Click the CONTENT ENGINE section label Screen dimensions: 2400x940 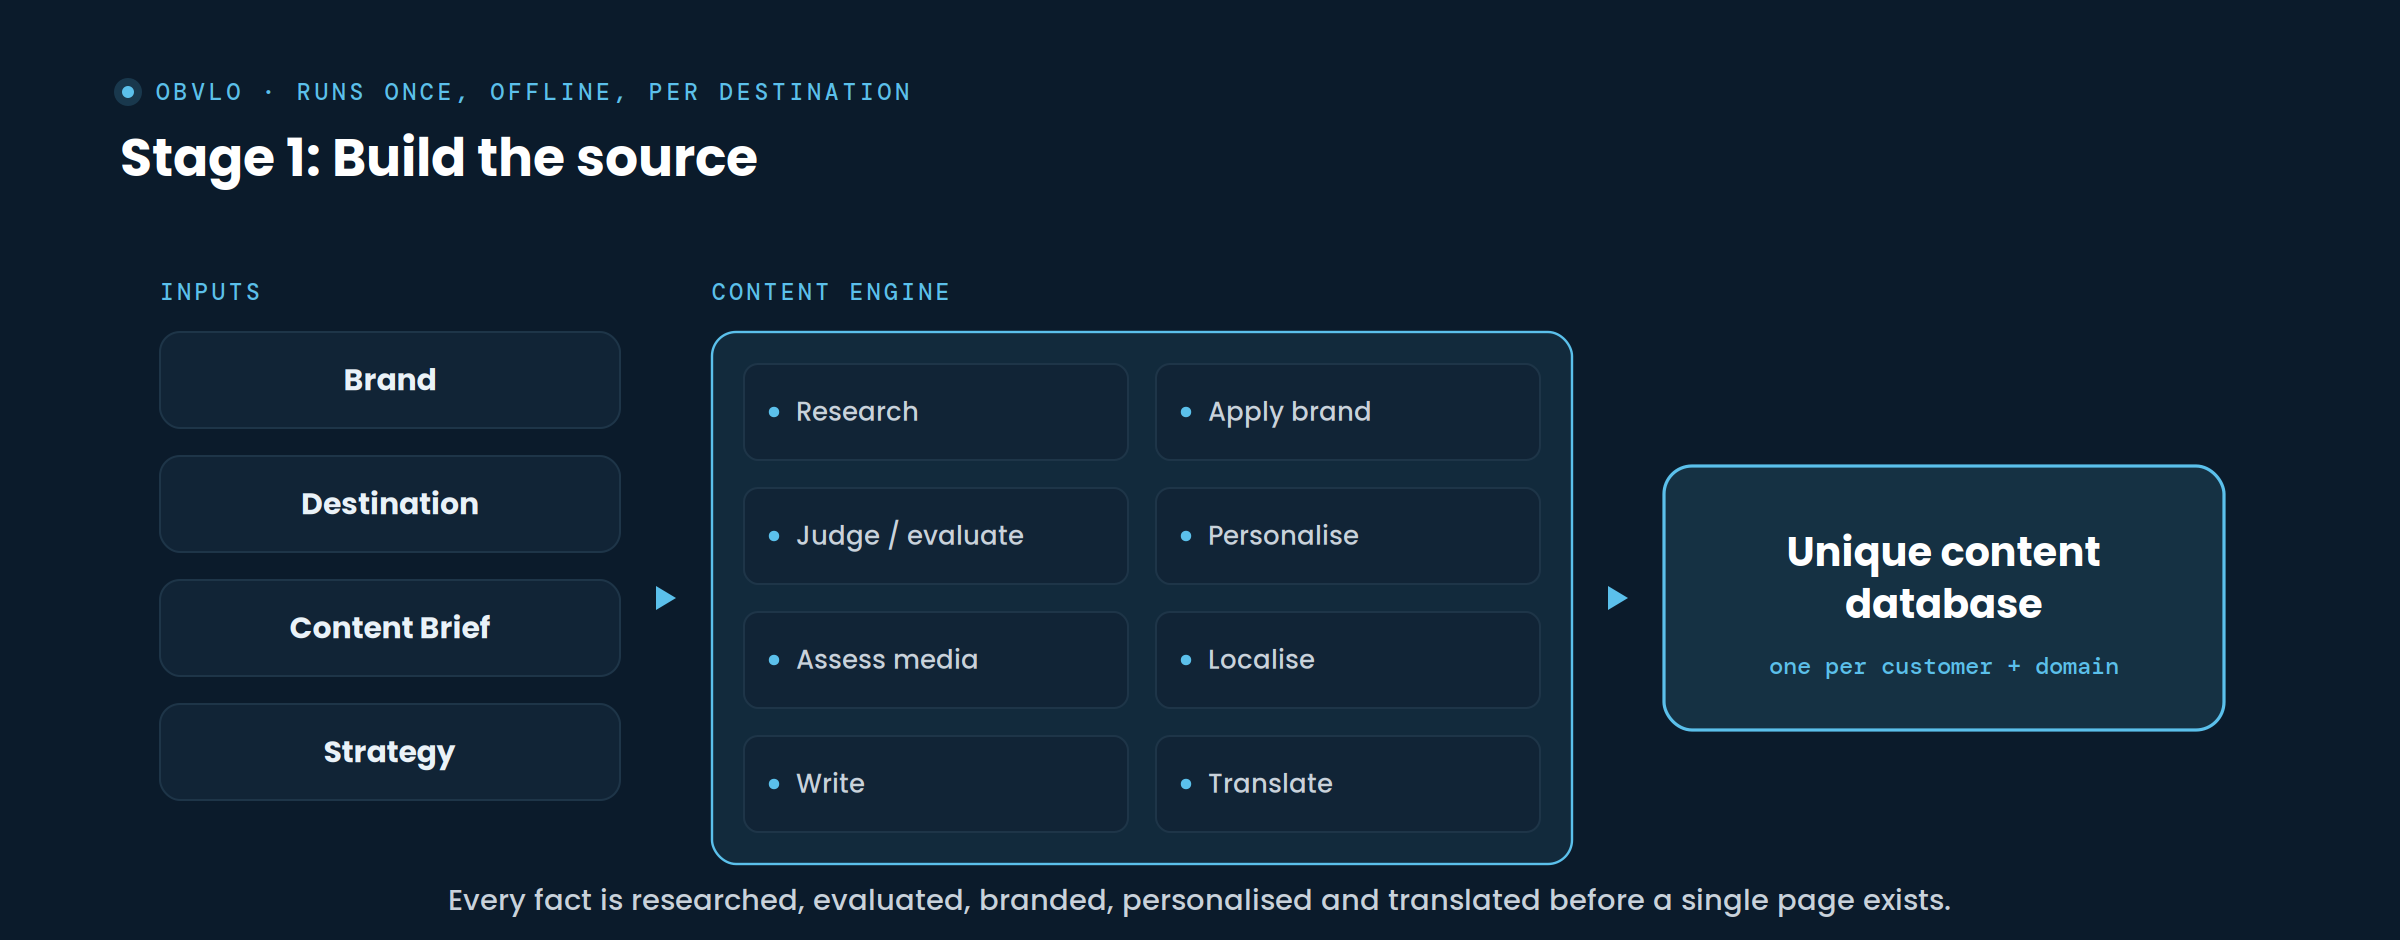(x=831, y=292)
